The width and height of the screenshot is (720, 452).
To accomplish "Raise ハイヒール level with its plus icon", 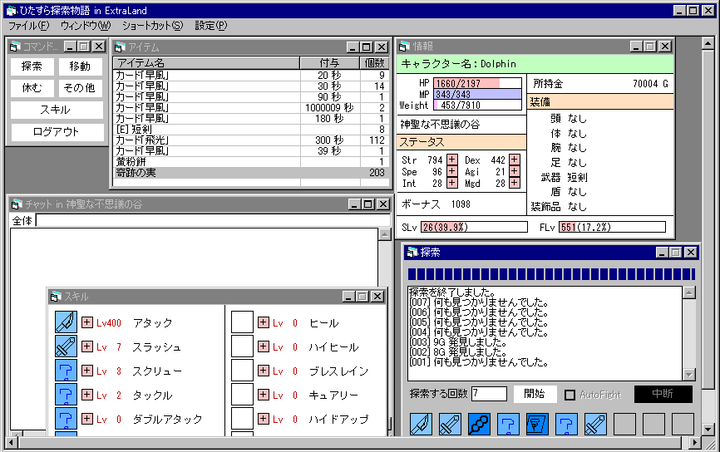I will click(263, 346).
